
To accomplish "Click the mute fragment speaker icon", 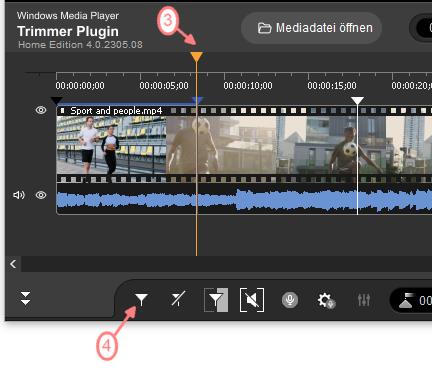I will coord(252,300).
